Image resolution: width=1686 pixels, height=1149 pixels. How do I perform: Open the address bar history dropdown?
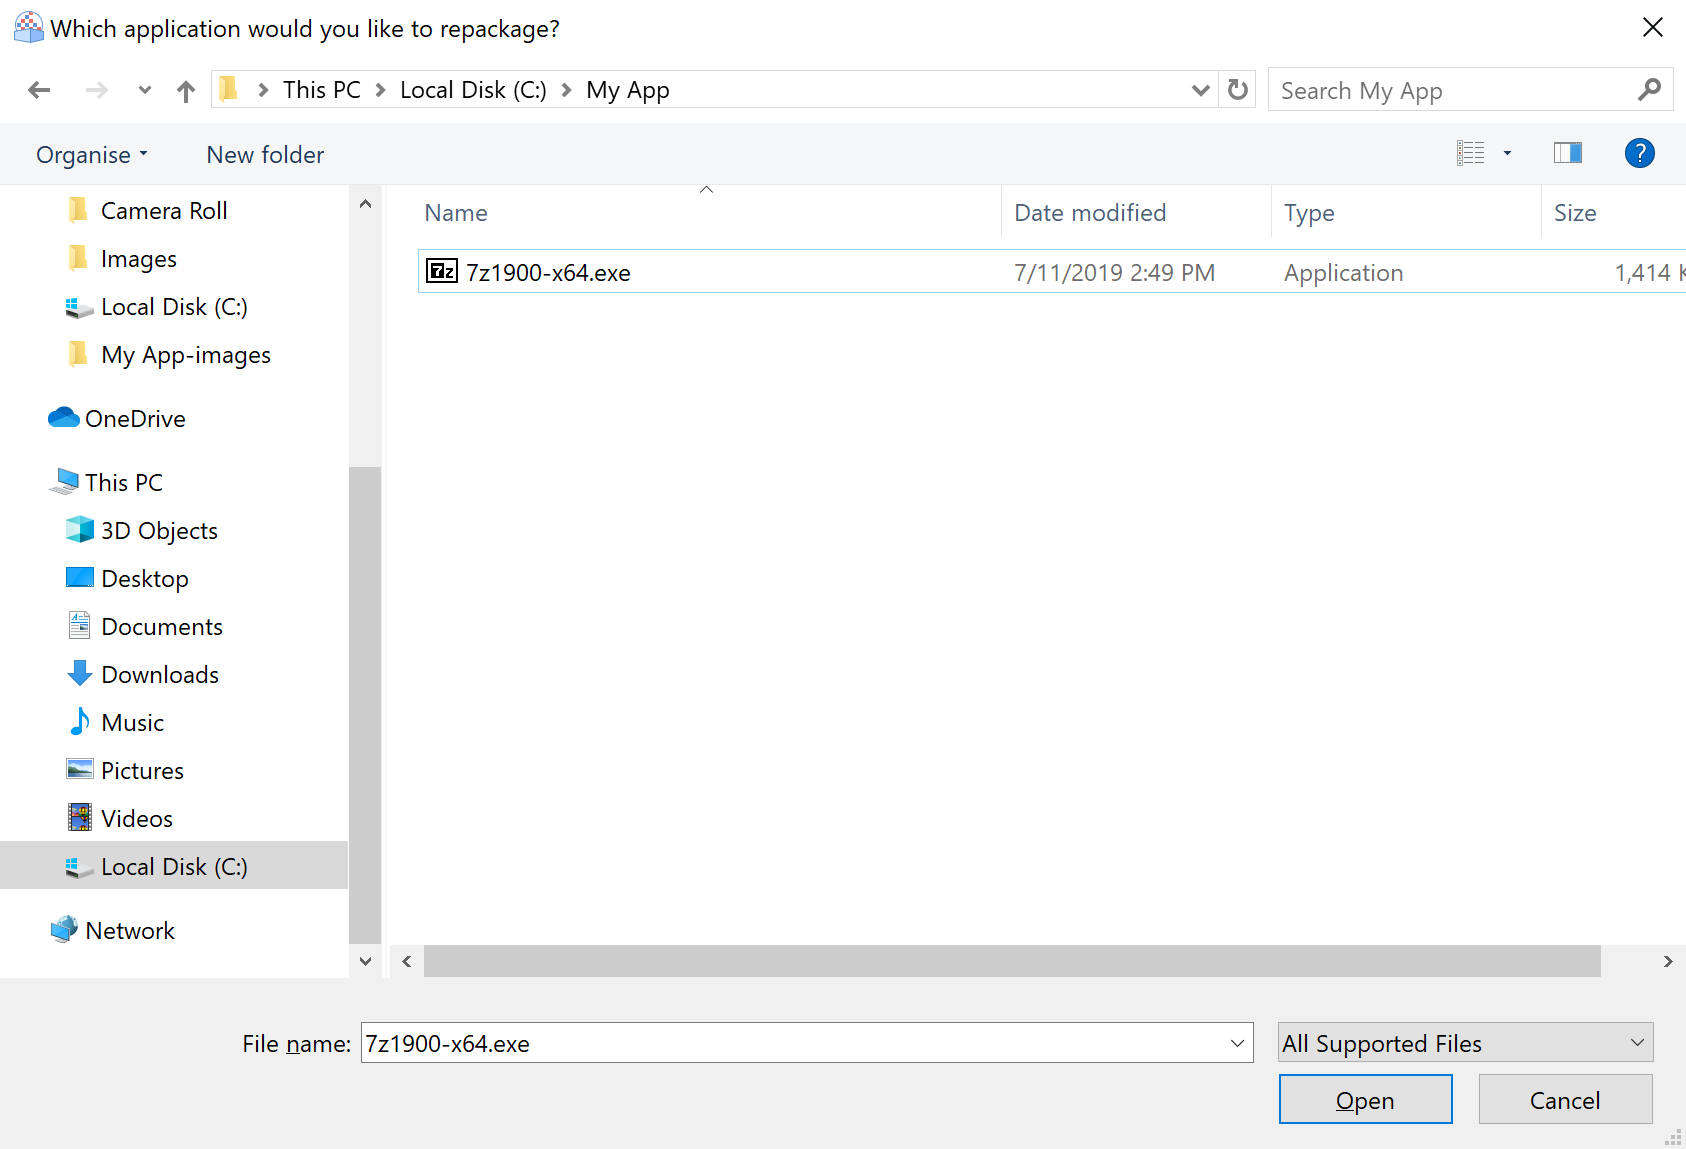1201,90
